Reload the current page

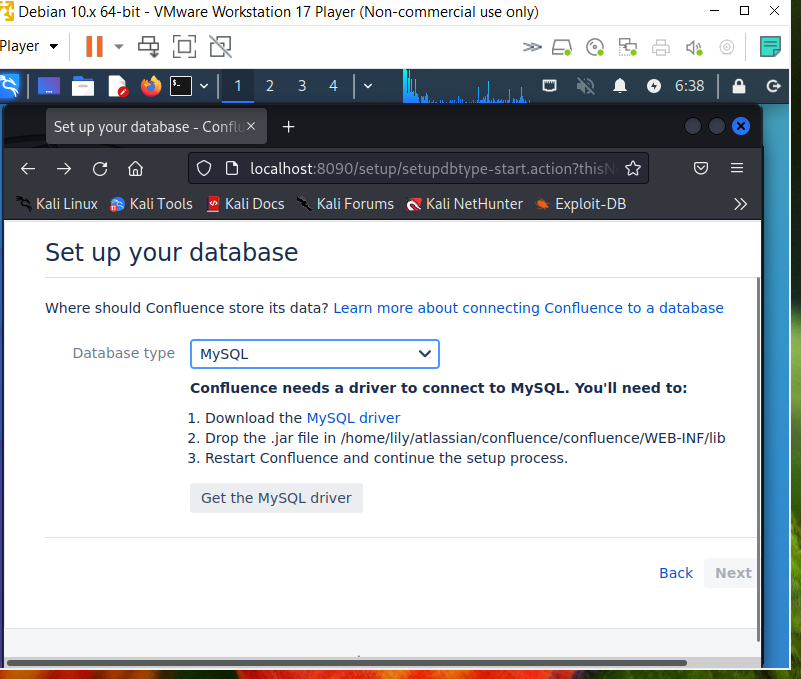(100, 168)
